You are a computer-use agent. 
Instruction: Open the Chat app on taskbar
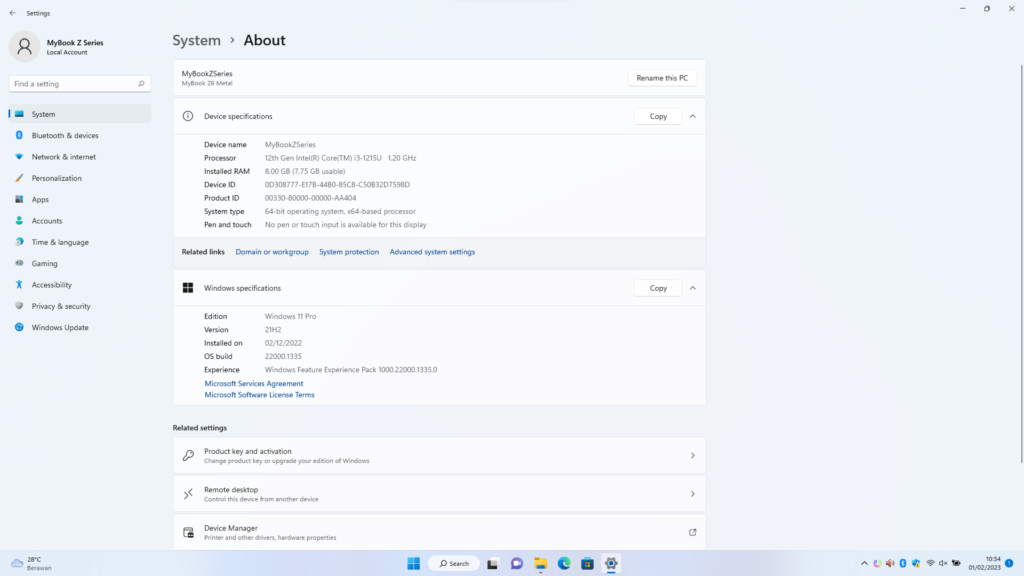point(517,564)
